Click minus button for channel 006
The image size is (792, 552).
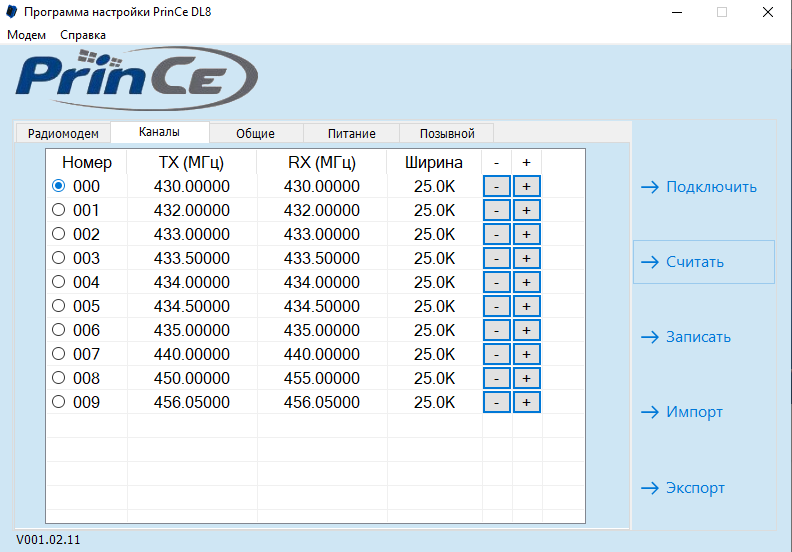(497, 330)
